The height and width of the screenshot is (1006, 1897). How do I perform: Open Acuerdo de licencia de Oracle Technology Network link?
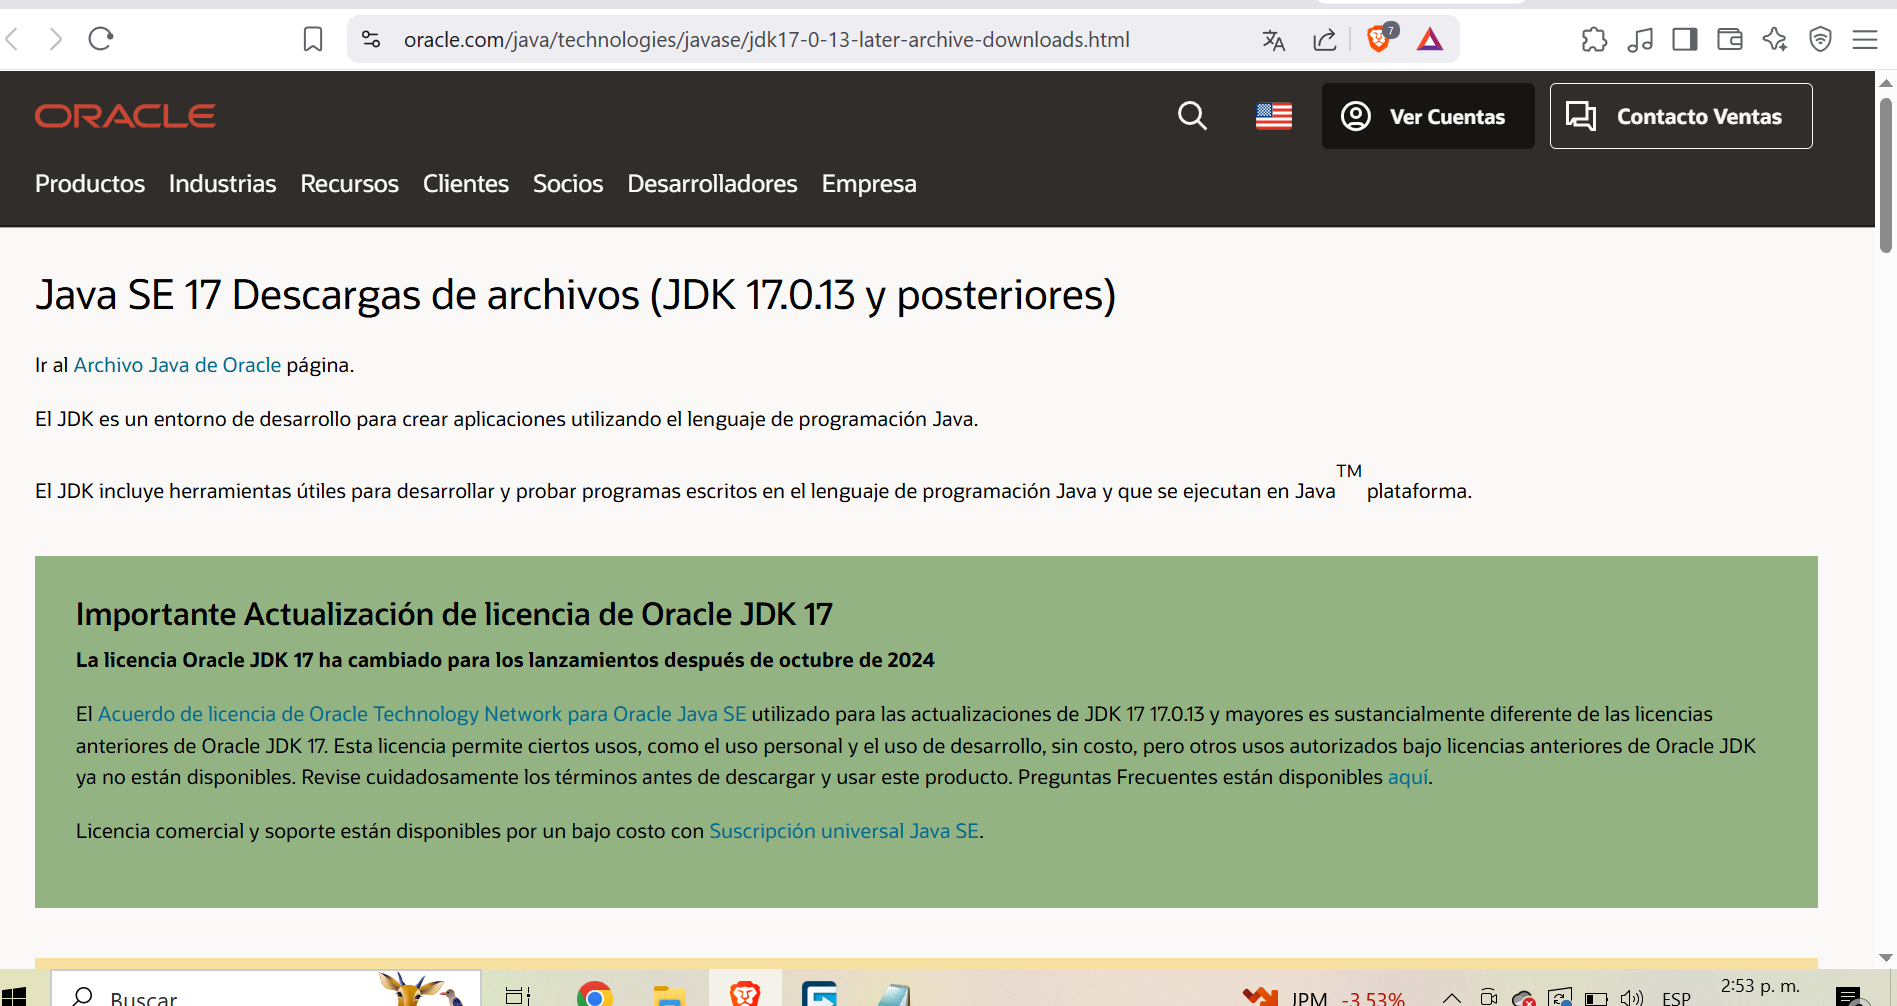[x=422, y=714]
